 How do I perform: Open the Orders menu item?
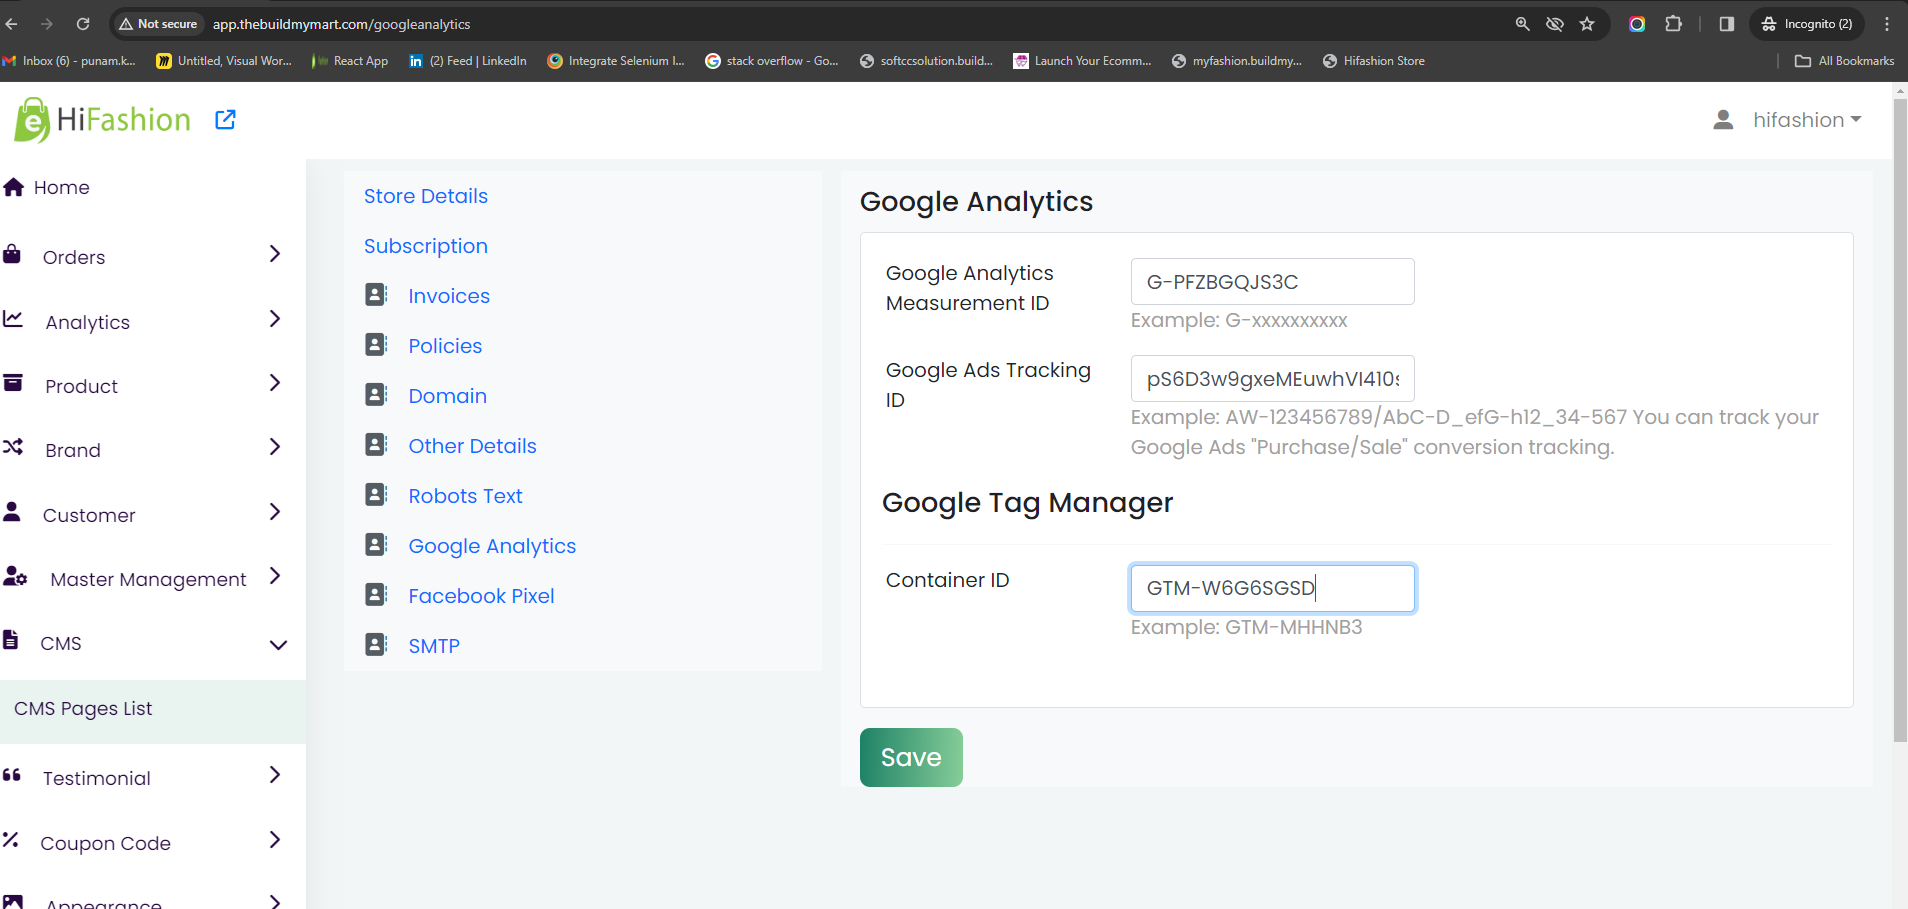click(74, 257)
